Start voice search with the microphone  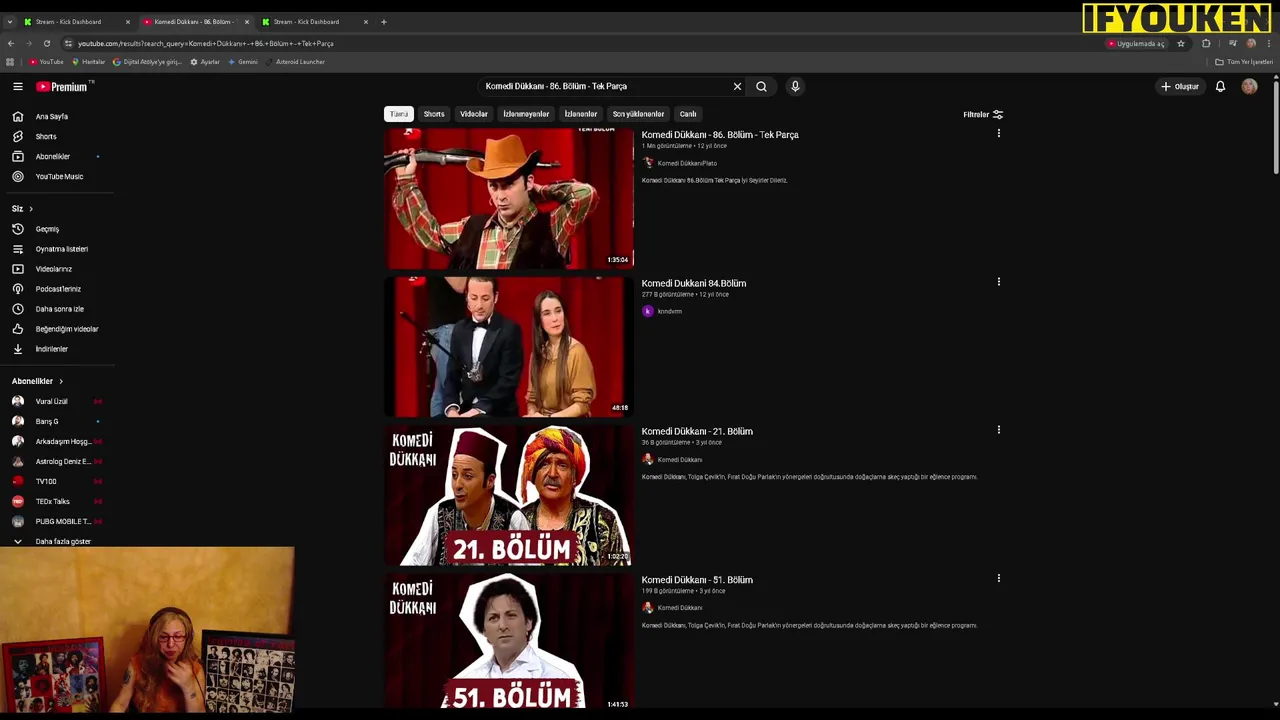[795, 86]
